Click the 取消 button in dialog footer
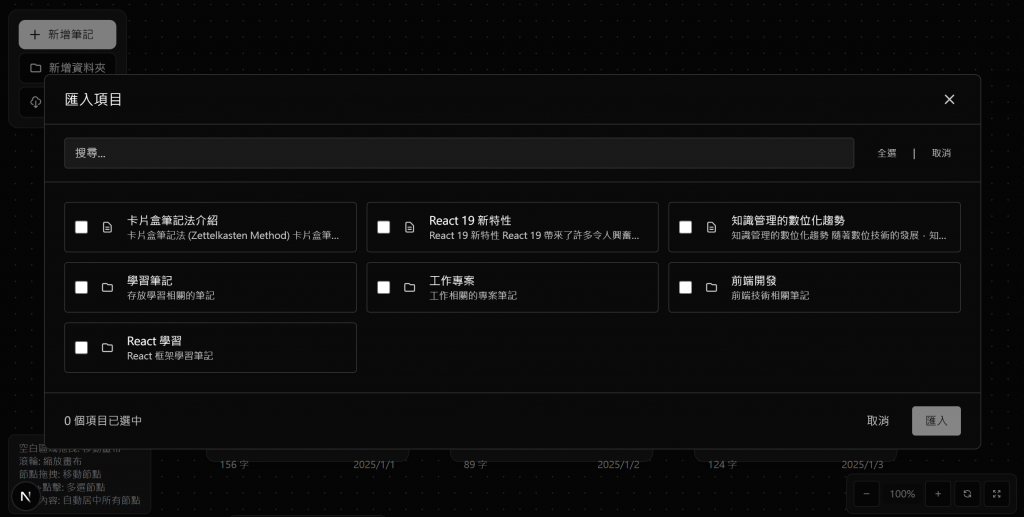The height and width of the screenshot is (517, 1024). [878, 421]
